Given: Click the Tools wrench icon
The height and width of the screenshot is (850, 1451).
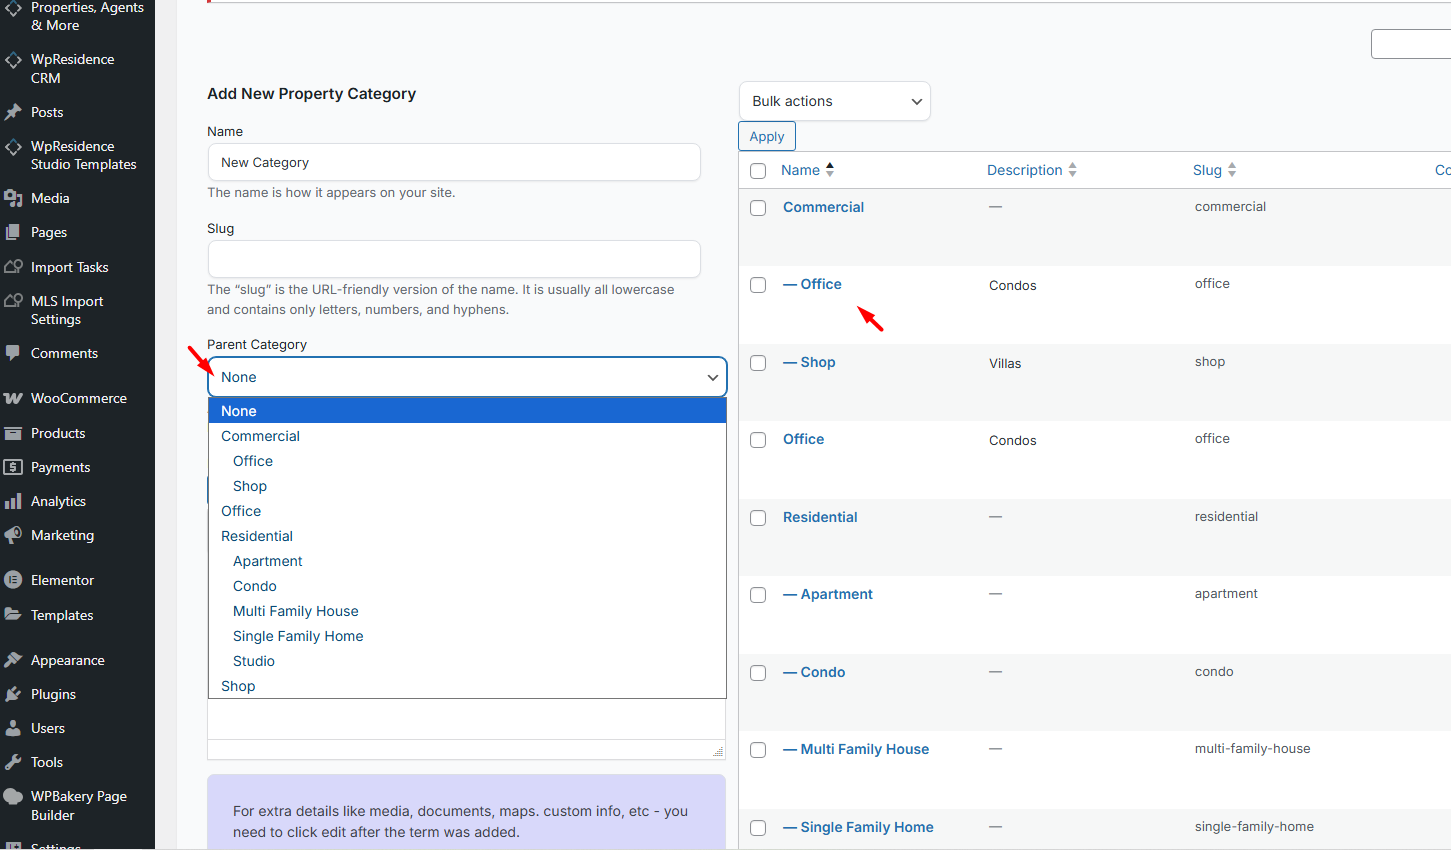Looking at the screenshot, I should [13, 762].
